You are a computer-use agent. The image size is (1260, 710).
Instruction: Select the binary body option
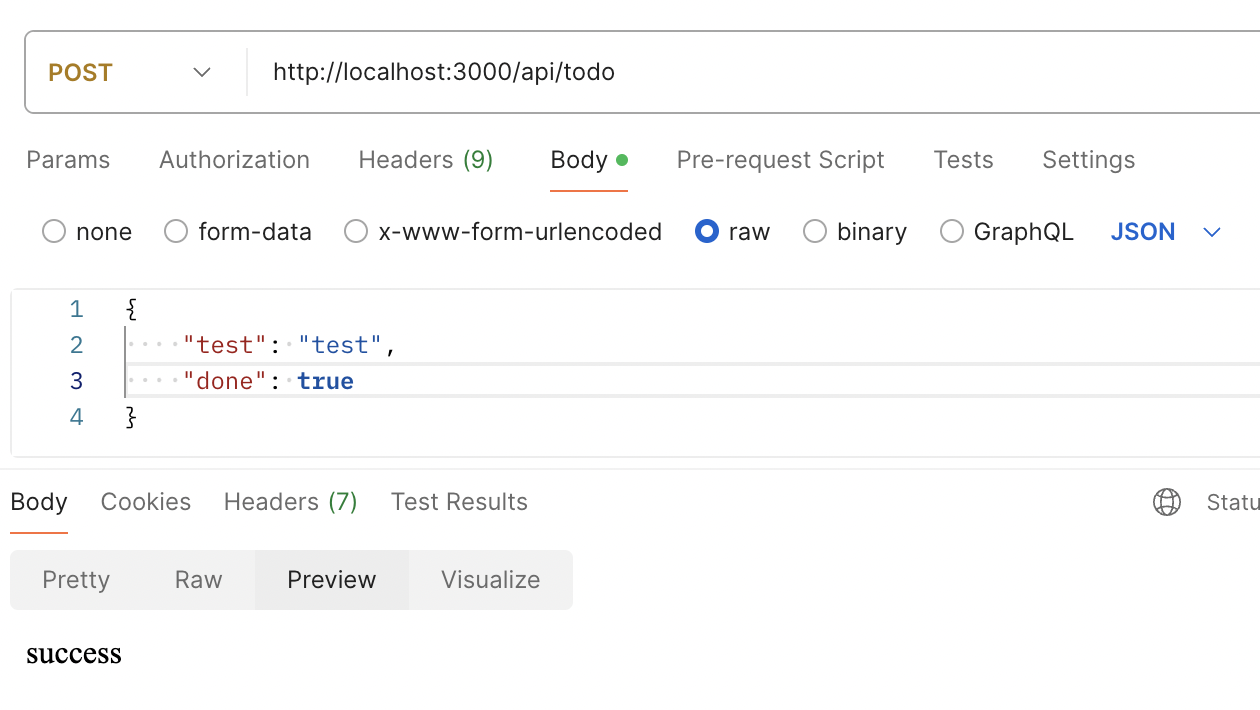[815, 232]
